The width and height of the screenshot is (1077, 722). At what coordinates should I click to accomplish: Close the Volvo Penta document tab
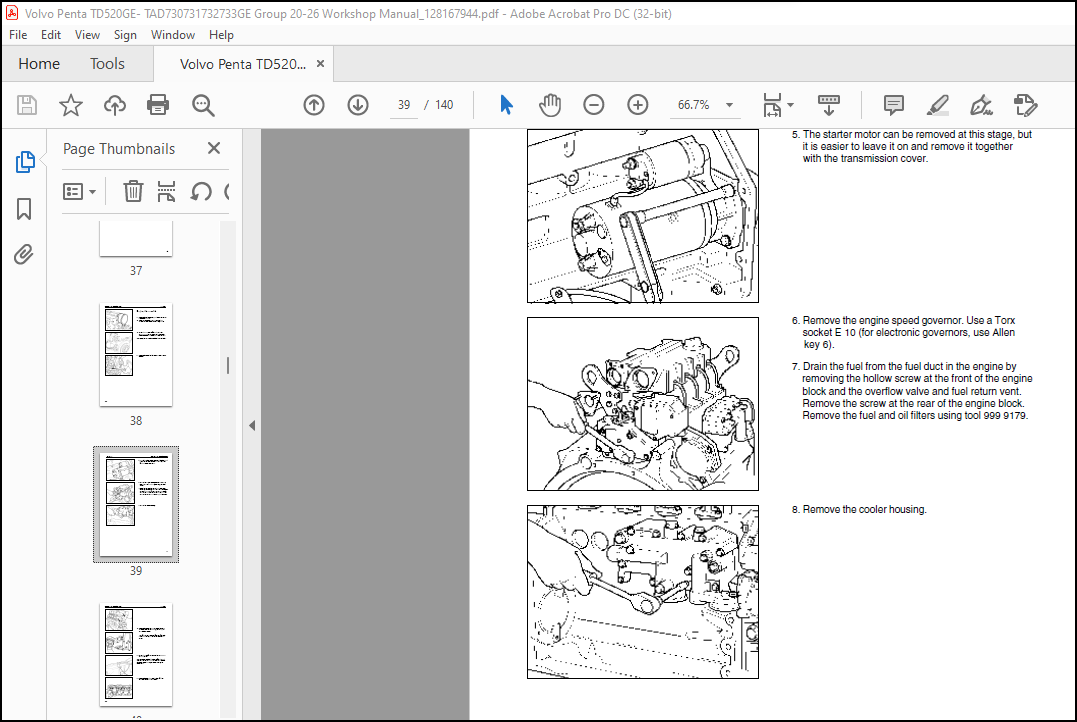click(320, 64)
